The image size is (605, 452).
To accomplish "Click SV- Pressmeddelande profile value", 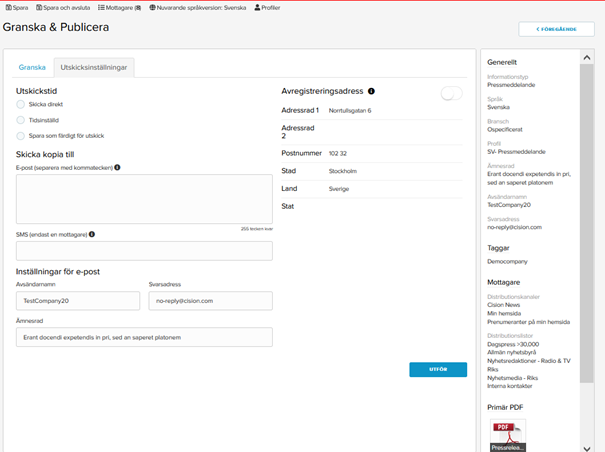I will pyautogui.click(x=516, y=152).
